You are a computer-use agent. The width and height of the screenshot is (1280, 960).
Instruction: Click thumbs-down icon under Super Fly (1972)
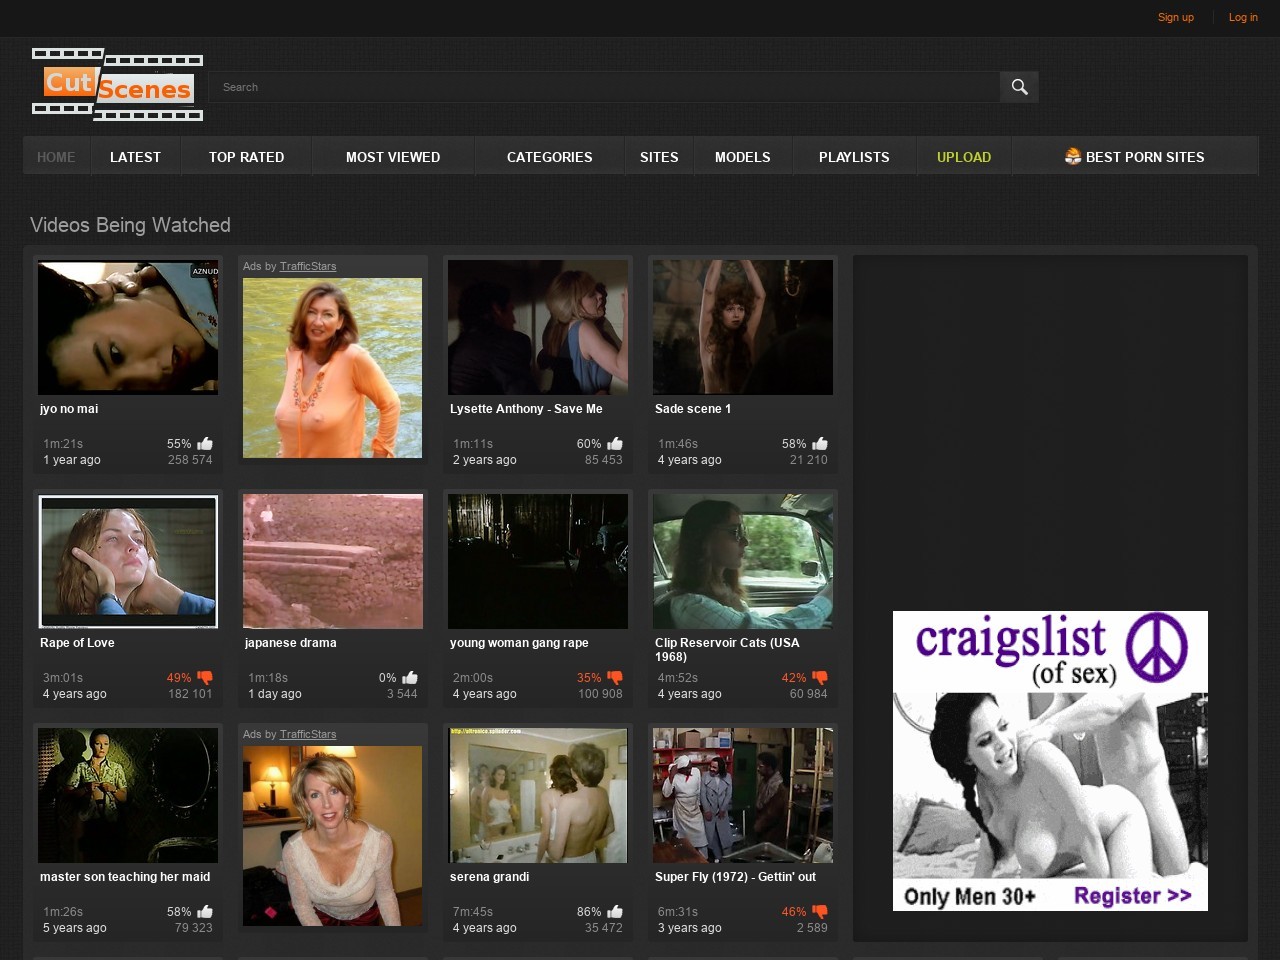820,912
